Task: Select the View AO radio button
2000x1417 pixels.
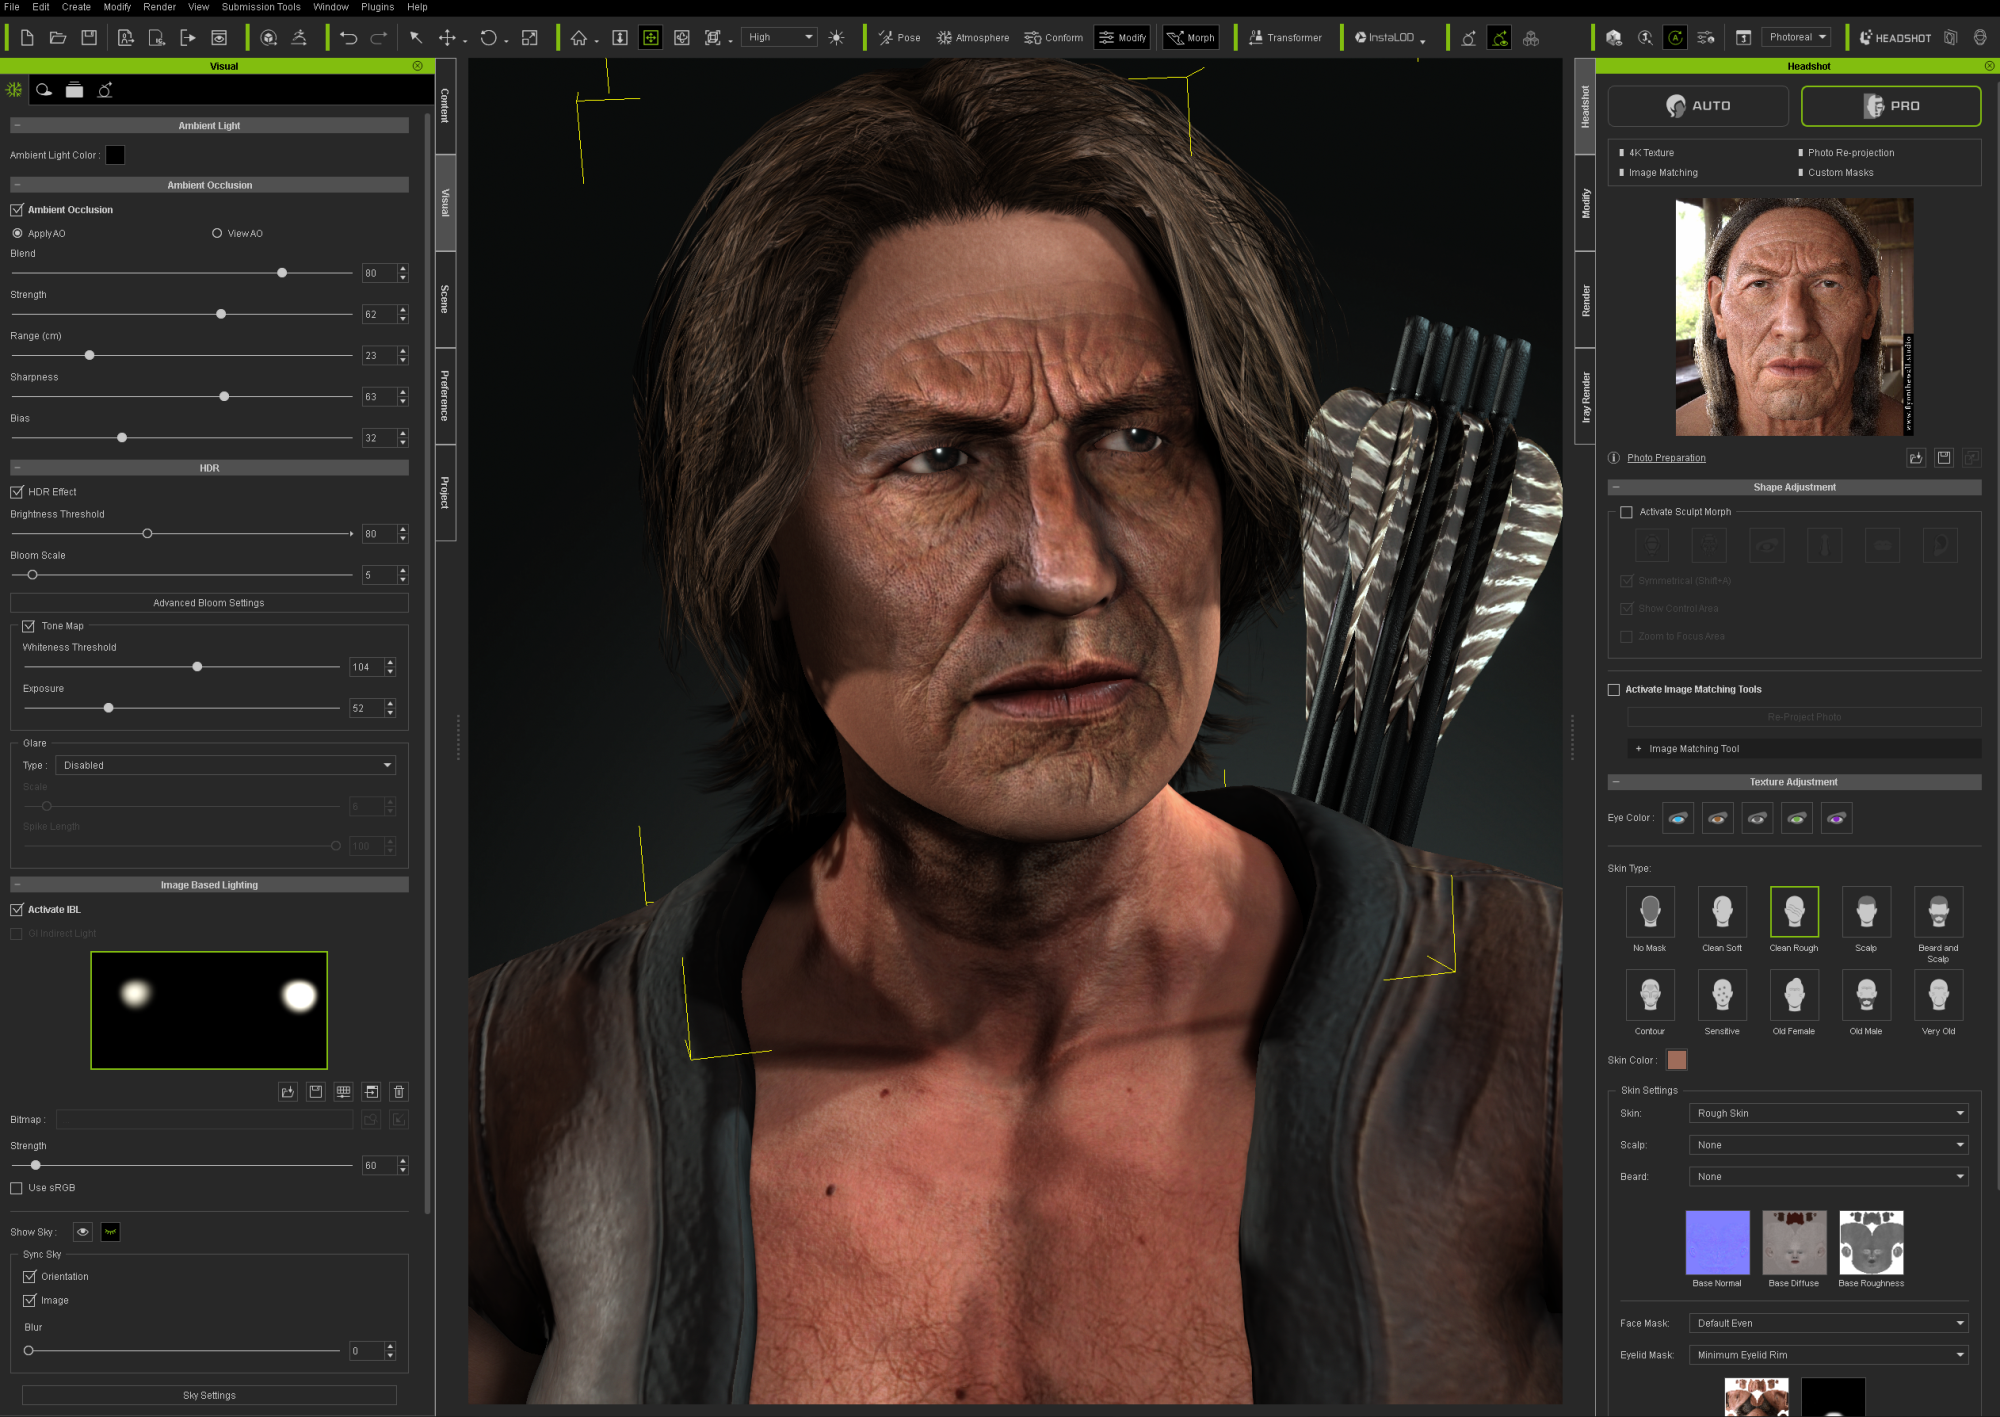Action: [x=217, y=233]
